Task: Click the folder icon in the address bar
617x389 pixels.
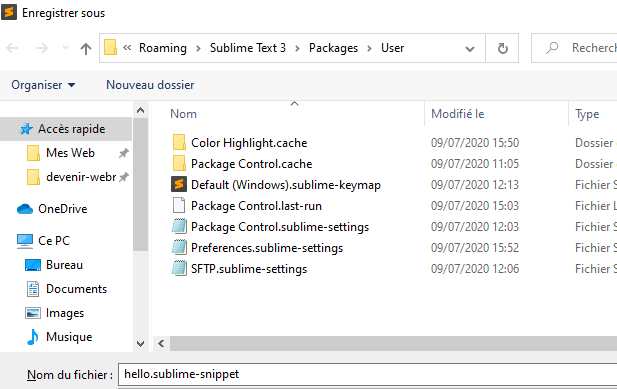Action: 110,48
